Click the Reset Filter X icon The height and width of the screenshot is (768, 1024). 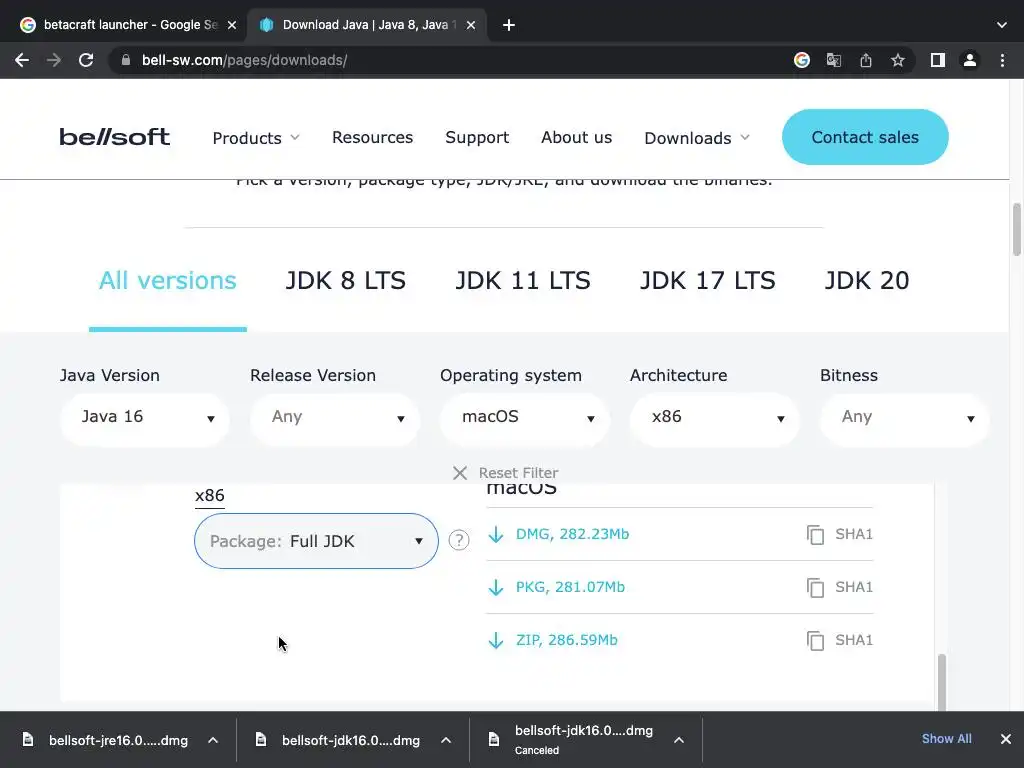[460, 473]
